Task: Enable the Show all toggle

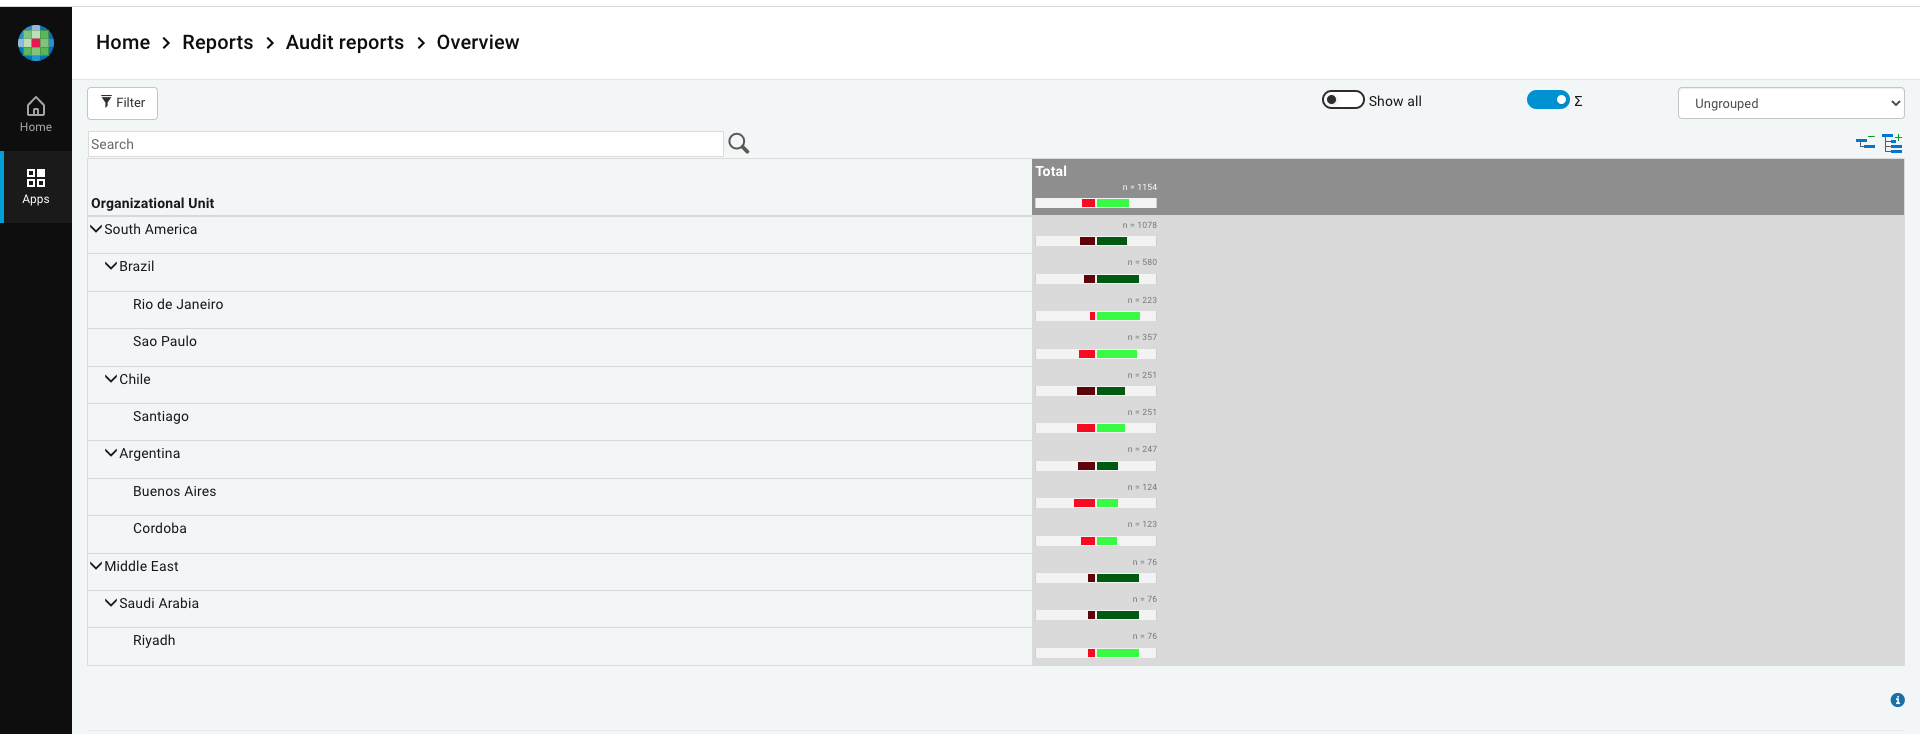Action: pyautogui.click(x=1343, y=100)
